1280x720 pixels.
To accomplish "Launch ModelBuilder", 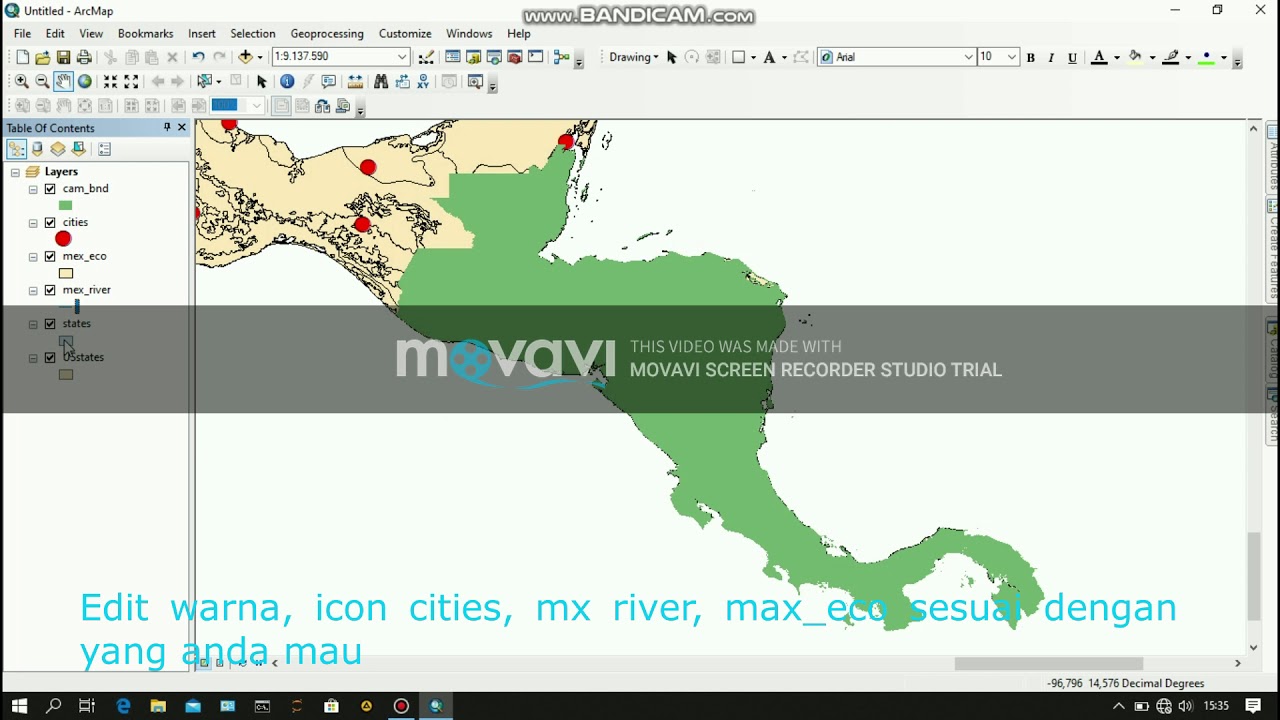I will 561,57.
